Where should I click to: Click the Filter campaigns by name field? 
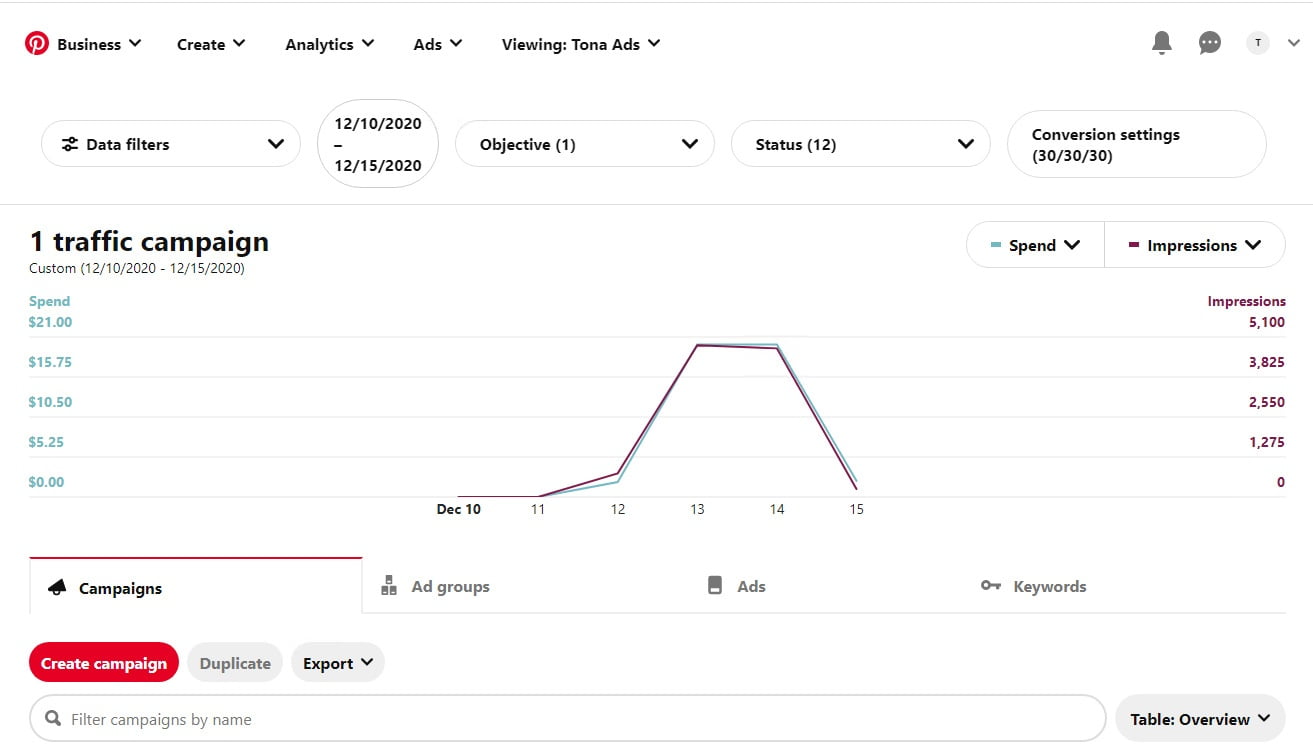click(x=580, y=719)
